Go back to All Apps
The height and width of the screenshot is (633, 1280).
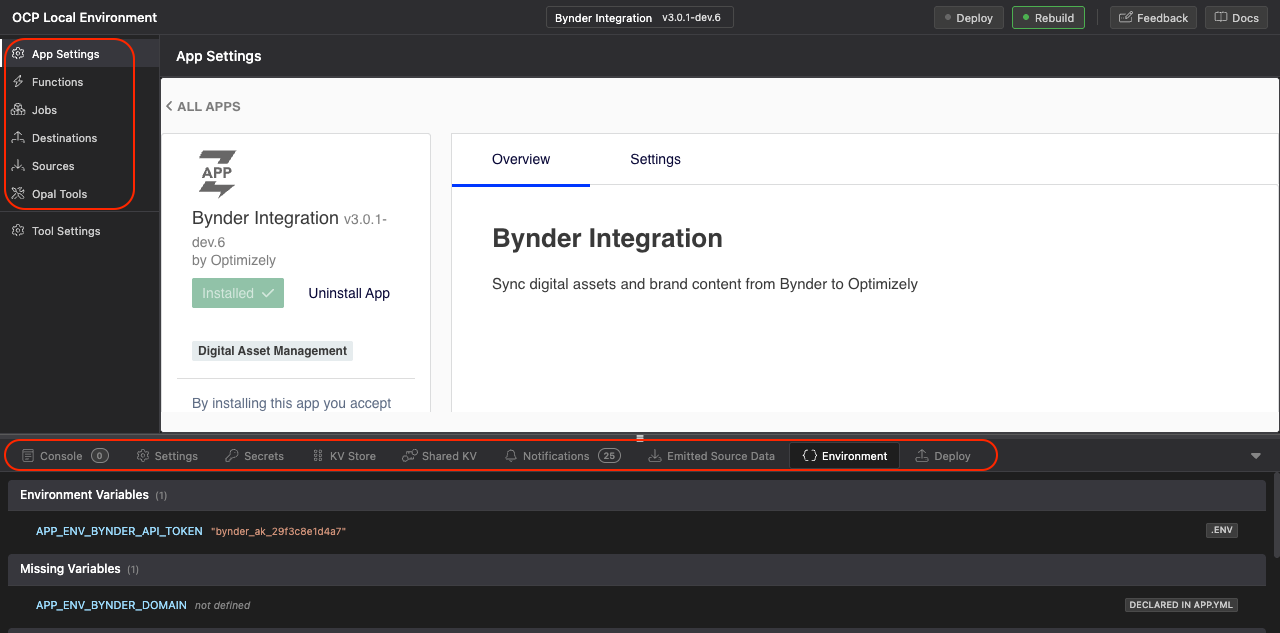(203, 106)
